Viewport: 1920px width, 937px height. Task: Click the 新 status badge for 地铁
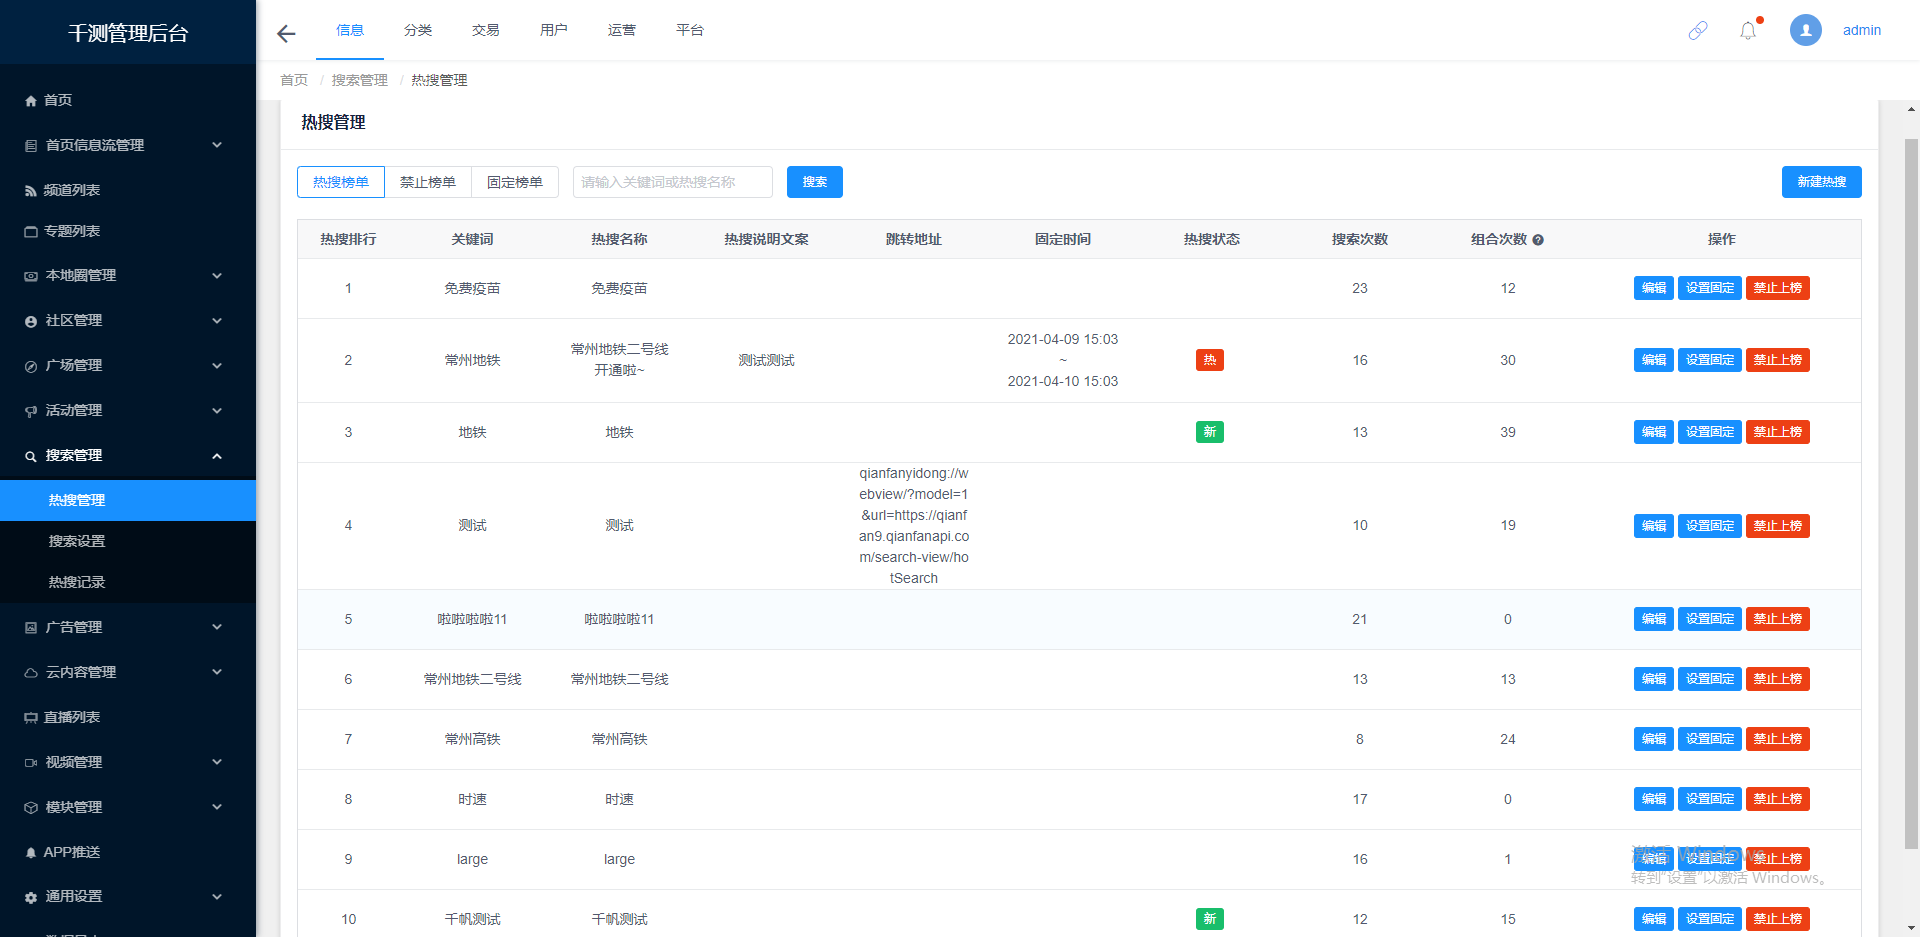pos(1210,432)
